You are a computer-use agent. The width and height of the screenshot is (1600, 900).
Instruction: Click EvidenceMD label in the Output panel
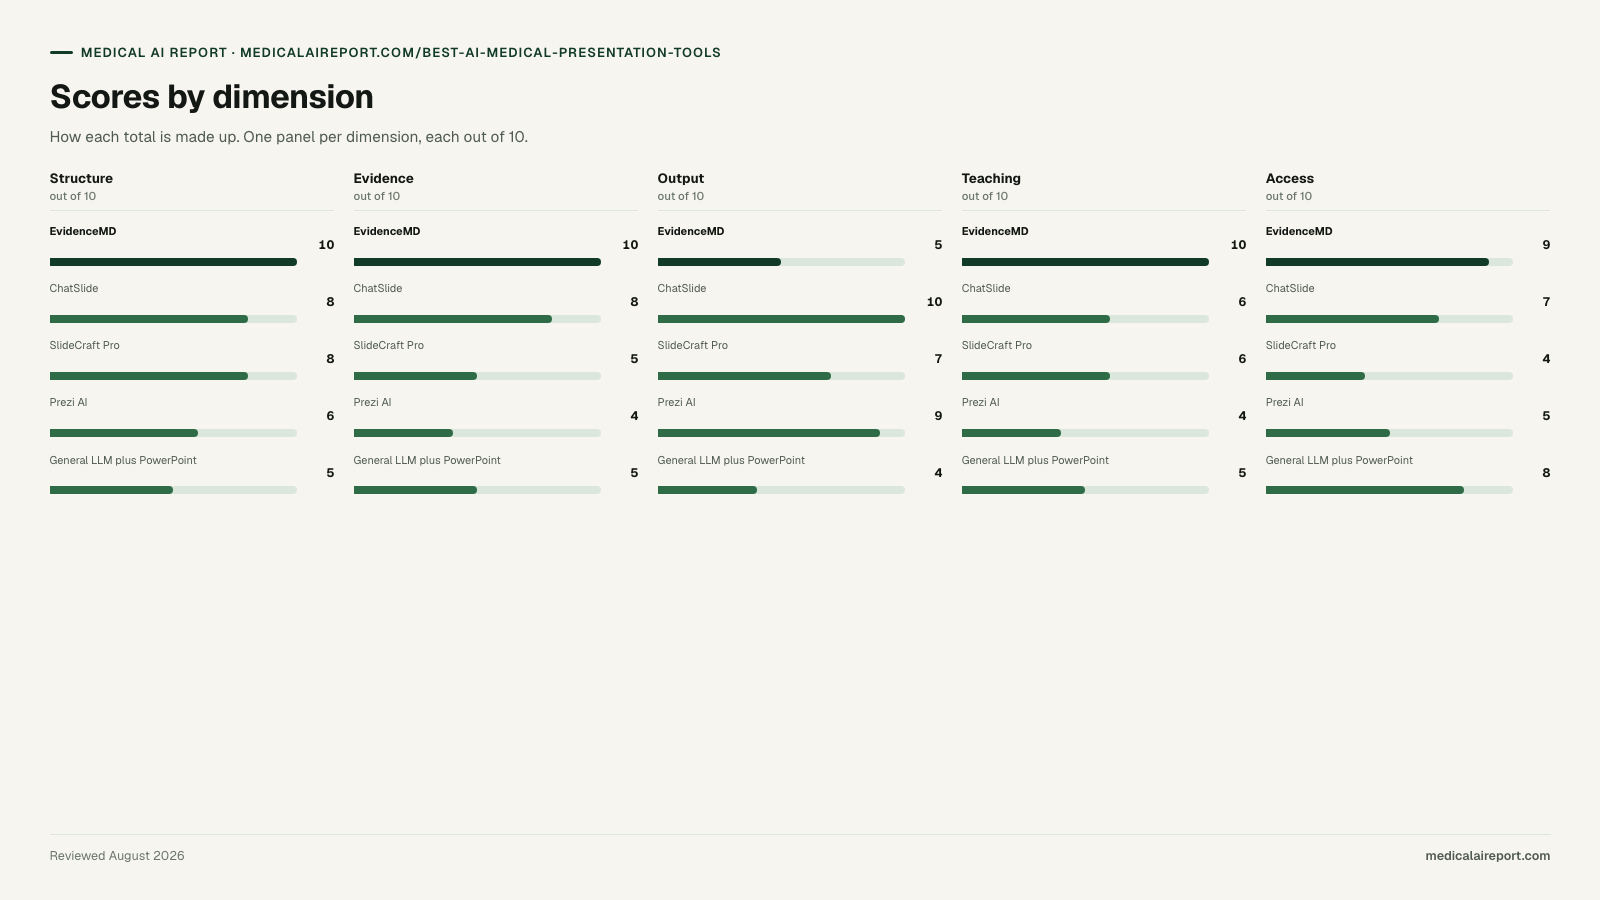(x=691, y=231)
